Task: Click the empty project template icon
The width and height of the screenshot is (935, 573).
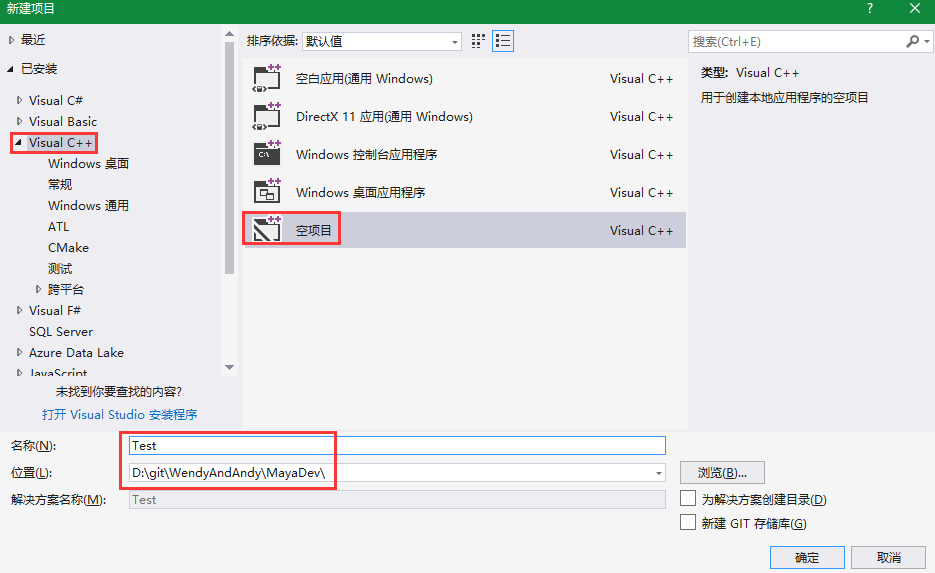Action: click(x=267, y=230)
